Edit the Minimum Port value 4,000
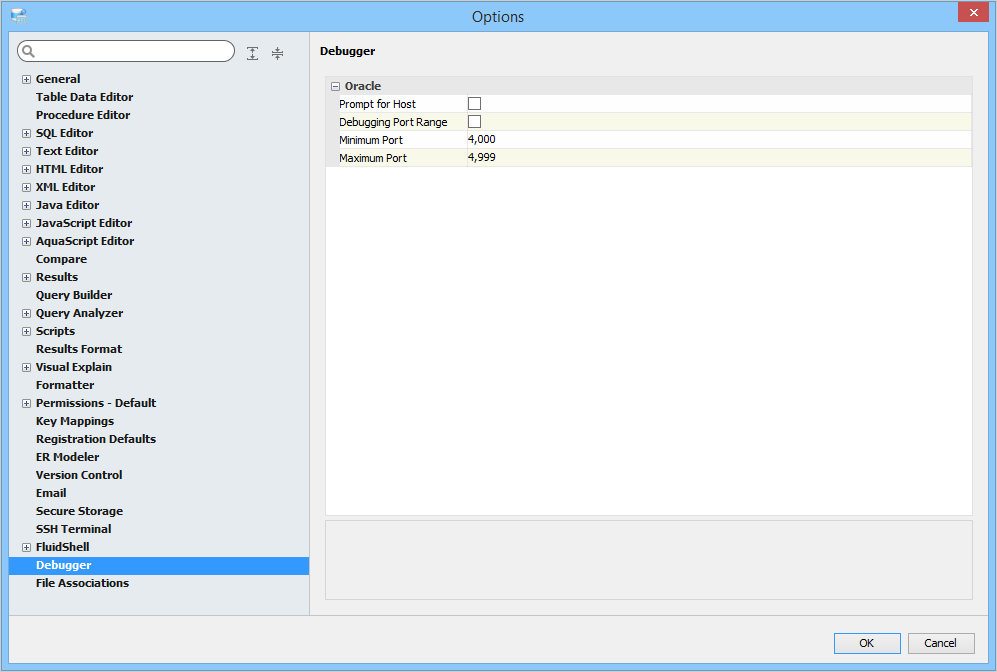The image size is (997, 672). [x=481, y=139]
